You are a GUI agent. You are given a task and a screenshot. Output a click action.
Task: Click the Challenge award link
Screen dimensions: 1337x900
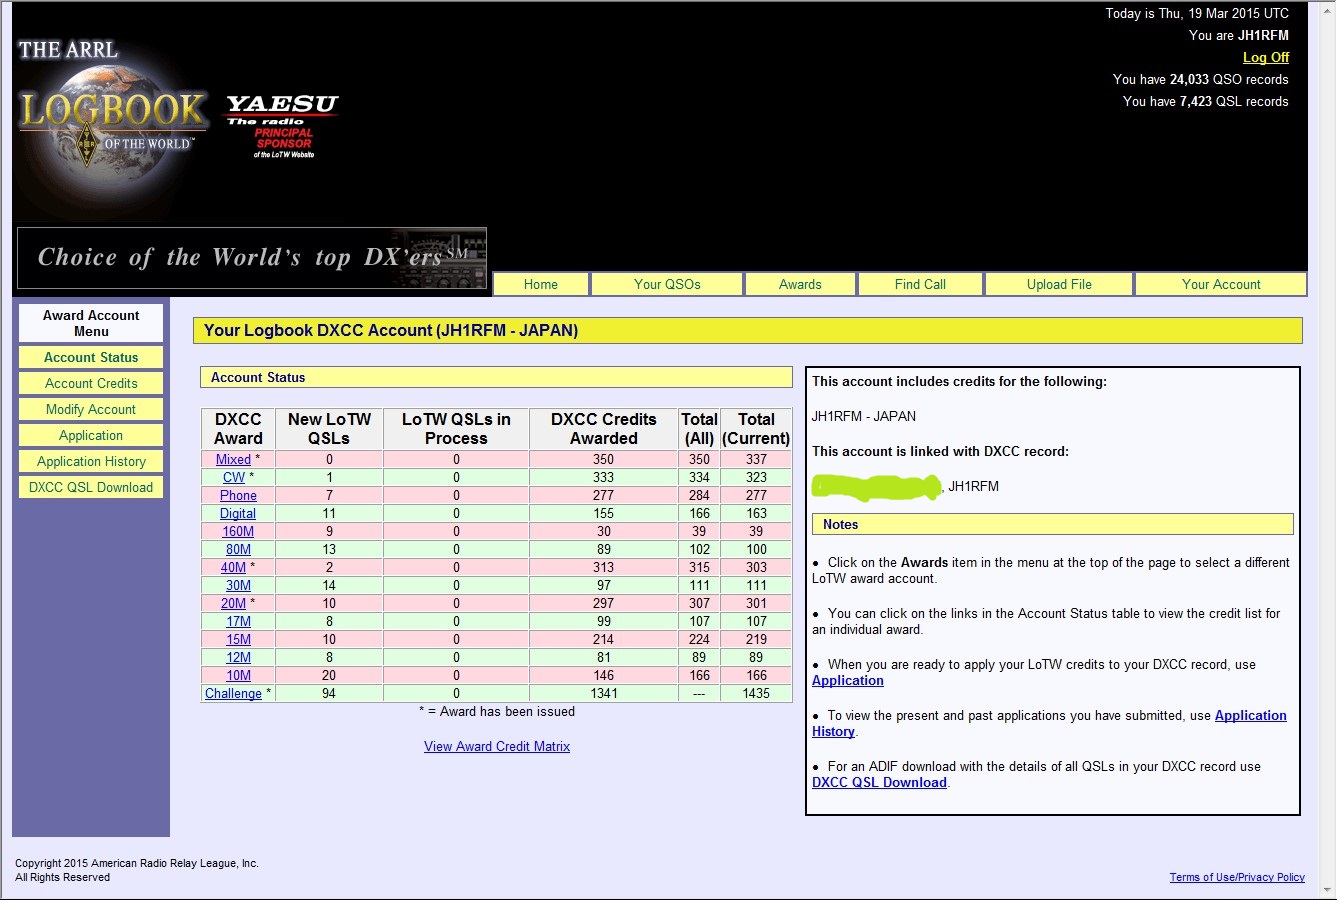233,693
